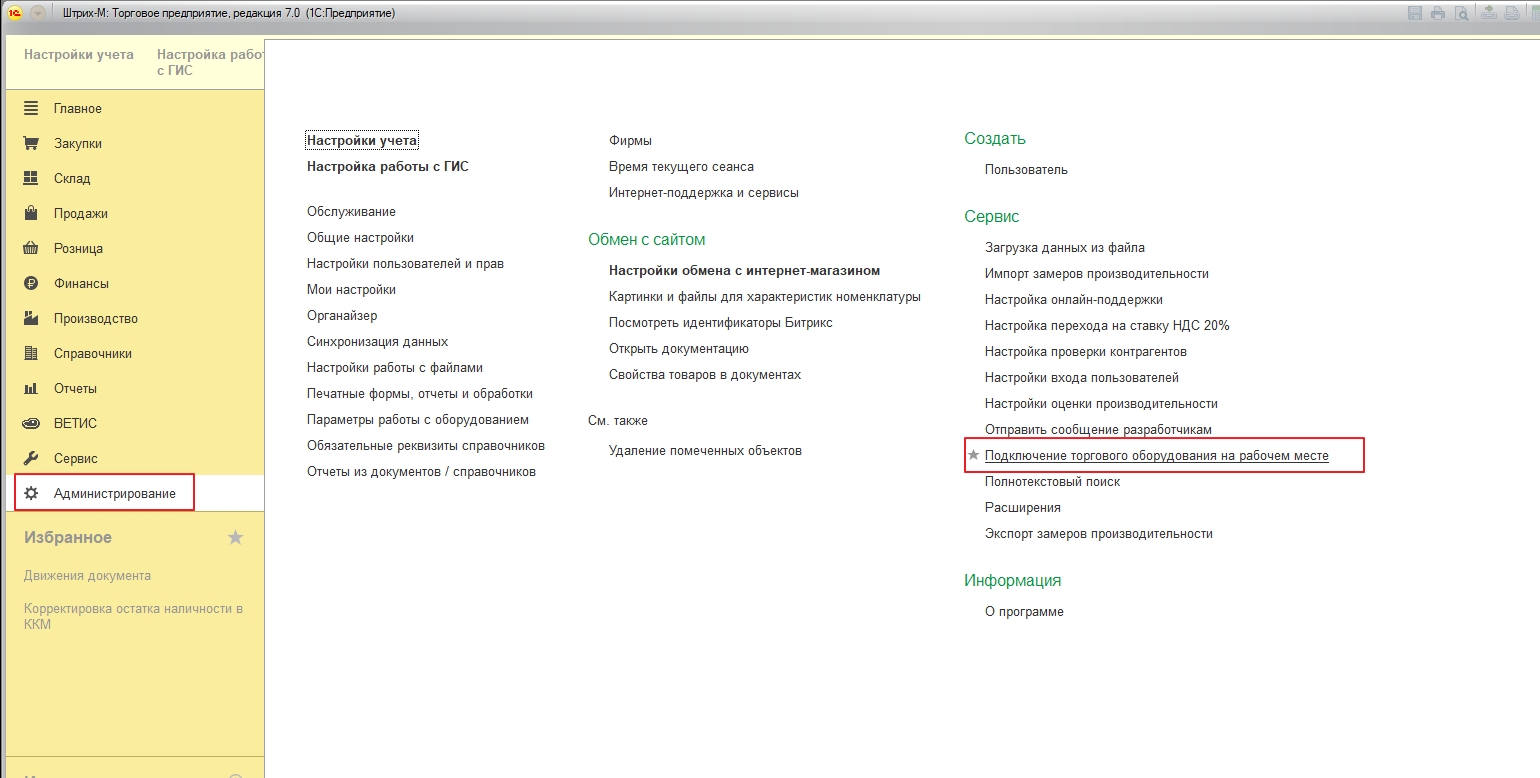1540x778 pixels.
Task: Click the Save floppy disk icon
Action: pyautogui.click(x=1415, y=13)
